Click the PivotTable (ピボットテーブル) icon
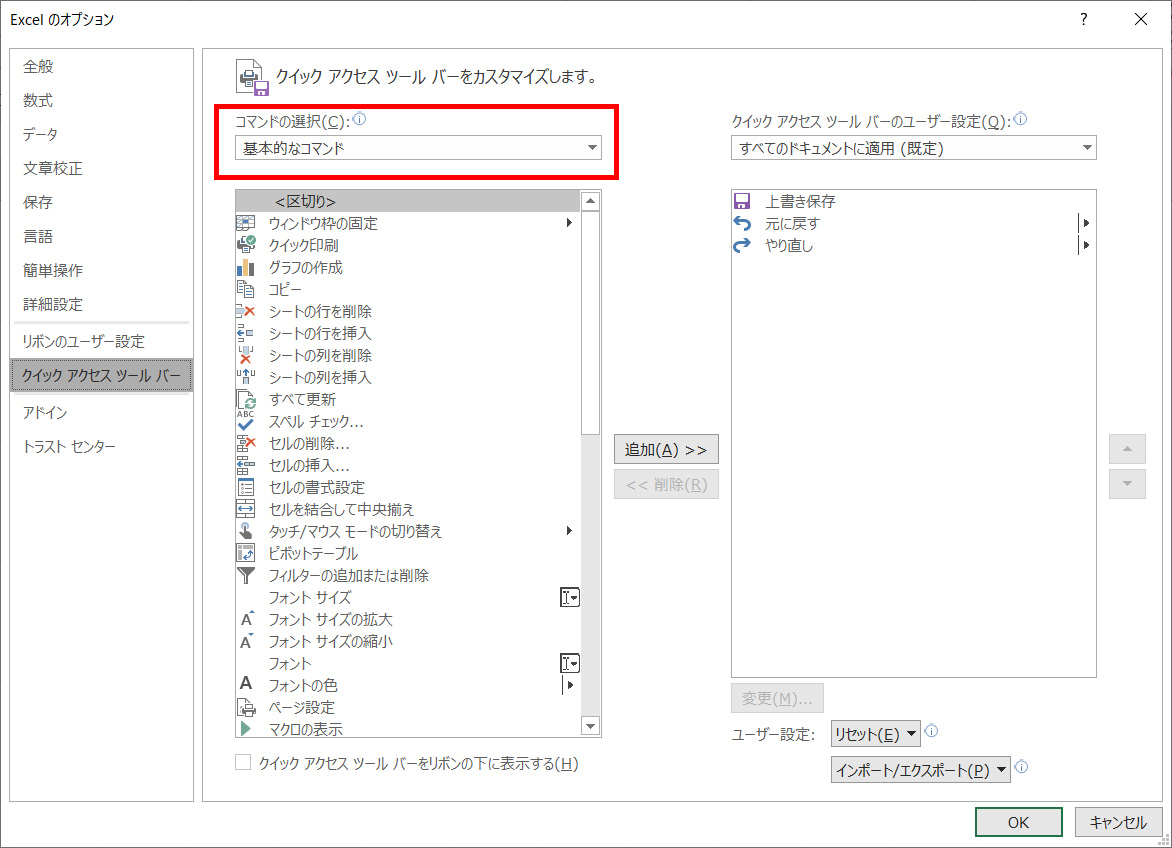Screen dimensions: 1172x848 246,553
